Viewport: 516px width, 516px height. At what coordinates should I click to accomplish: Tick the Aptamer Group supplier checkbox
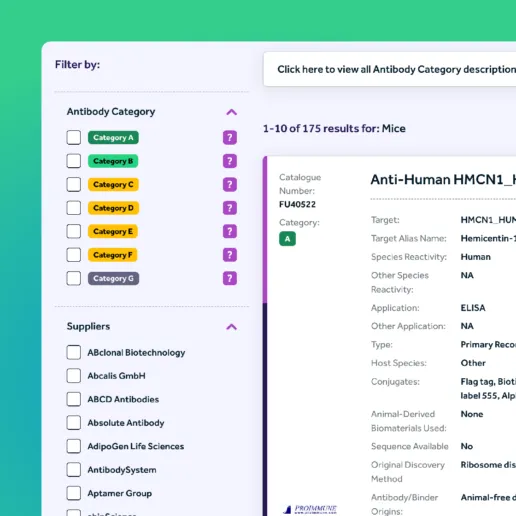[x=73, y=493]
